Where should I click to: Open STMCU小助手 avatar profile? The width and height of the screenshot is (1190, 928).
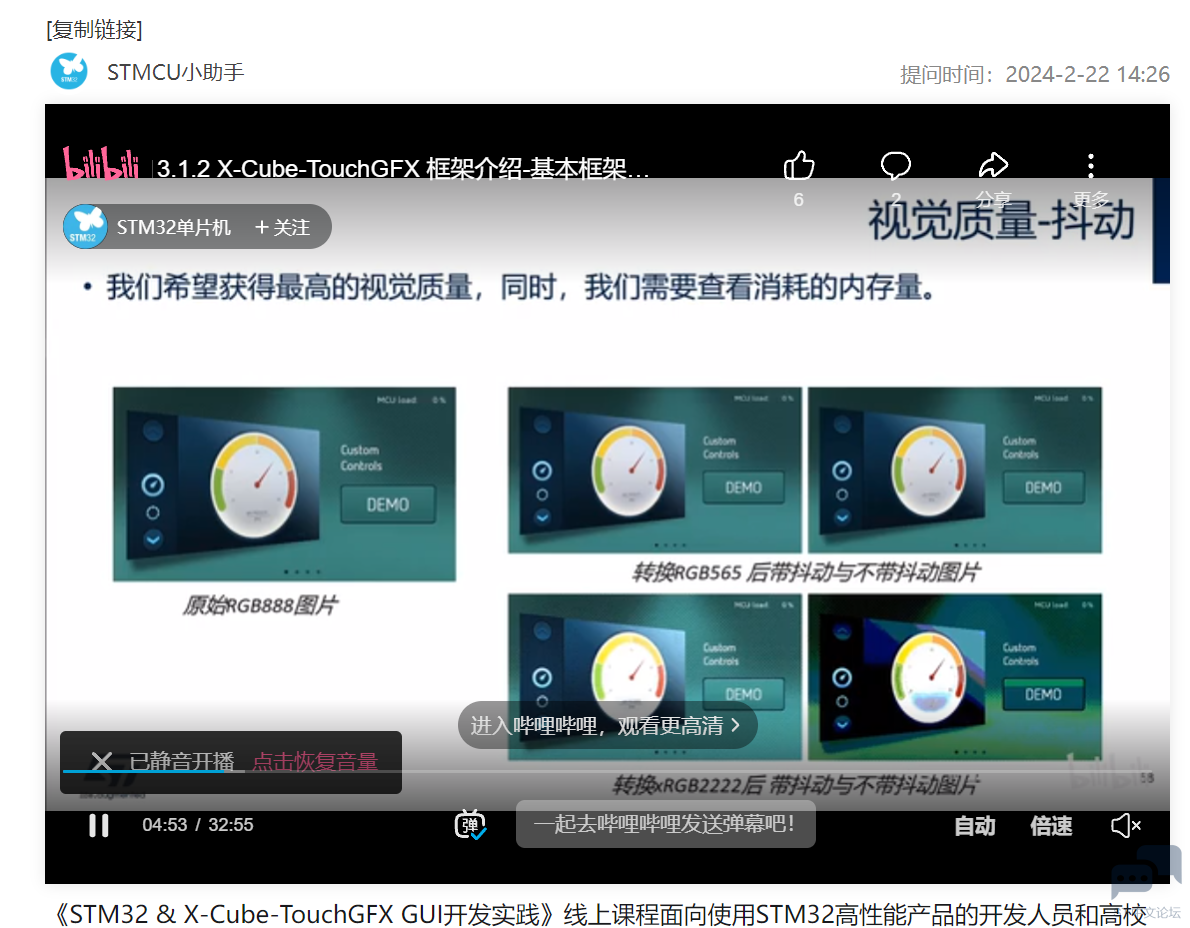(x=69, y=71)
